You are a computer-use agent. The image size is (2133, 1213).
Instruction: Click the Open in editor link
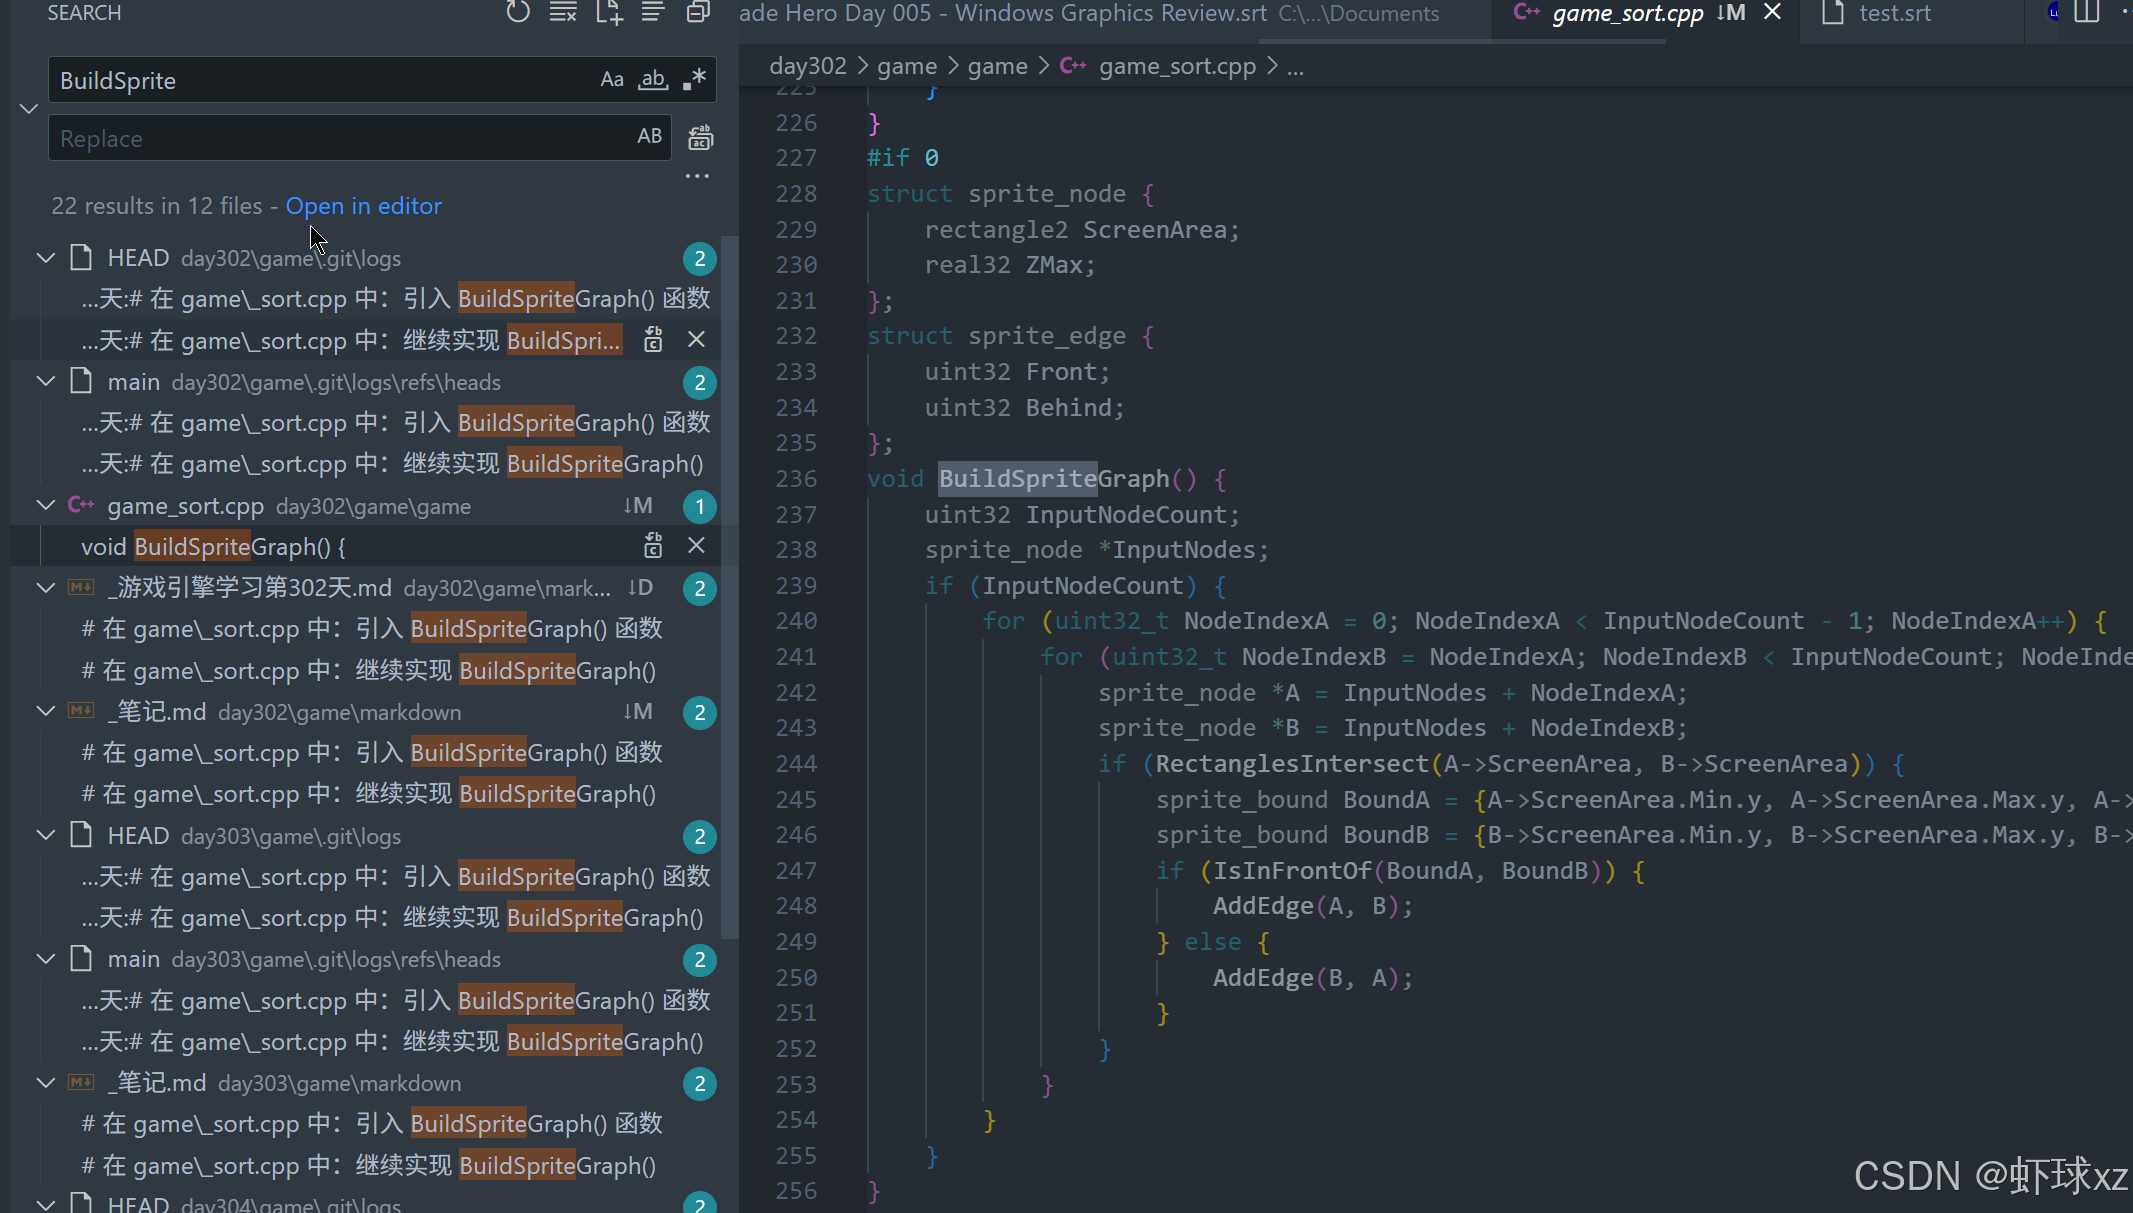[363, 206]
